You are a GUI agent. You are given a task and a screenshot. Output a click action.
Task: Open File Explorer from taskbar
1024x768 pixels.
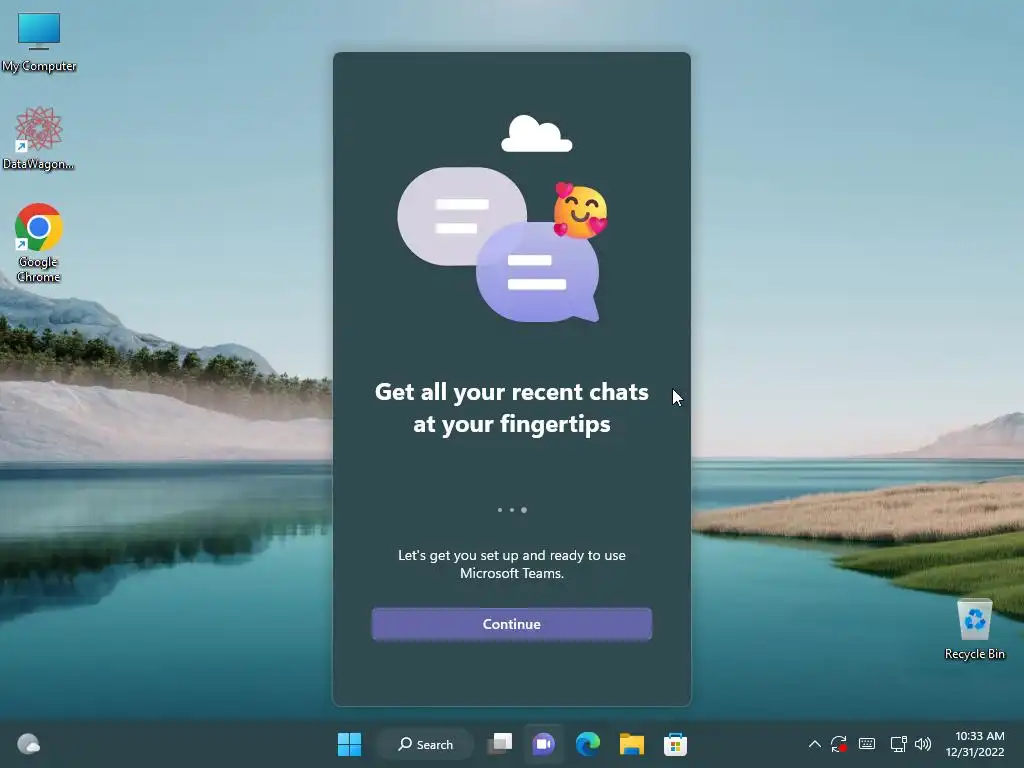(x=632, y=744)
